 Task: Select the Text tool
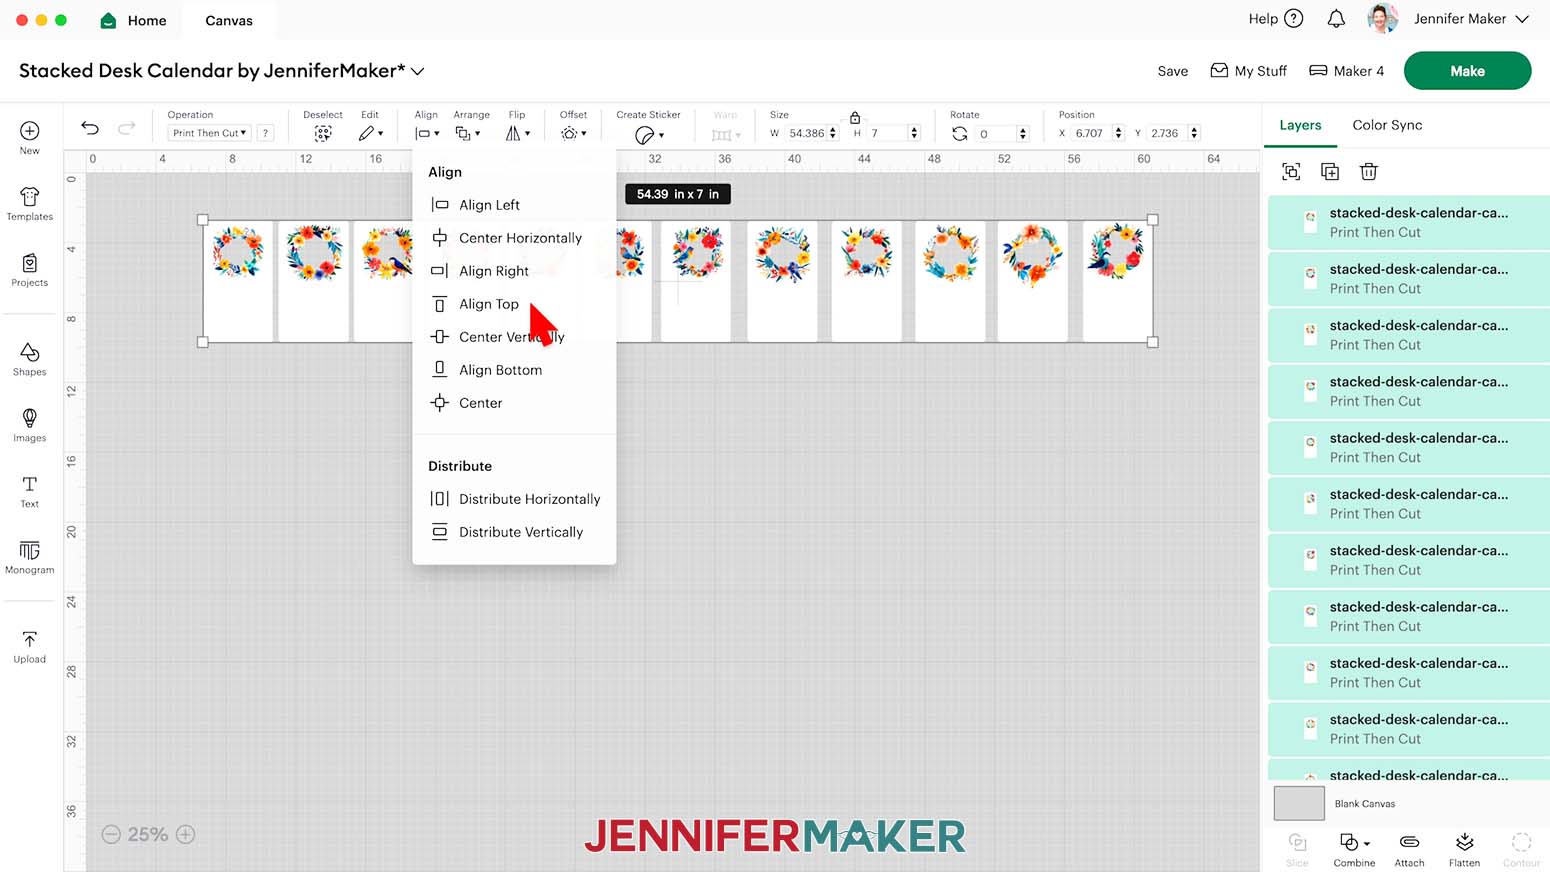pos(30,490)
